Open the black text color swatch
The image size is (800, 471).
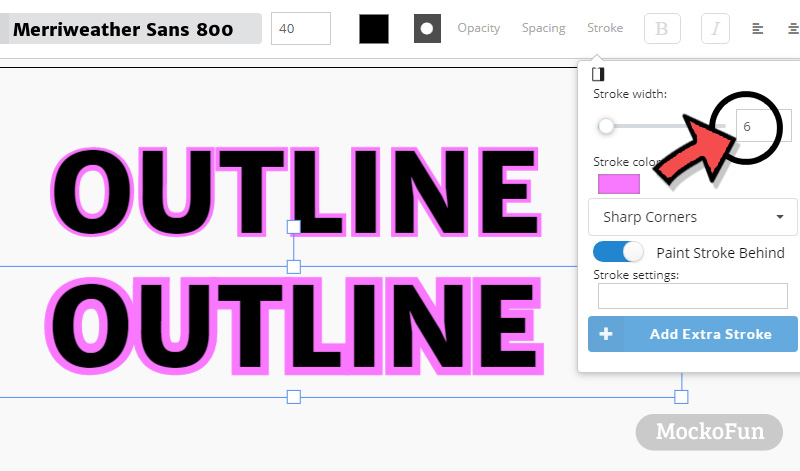click(374, 29)
